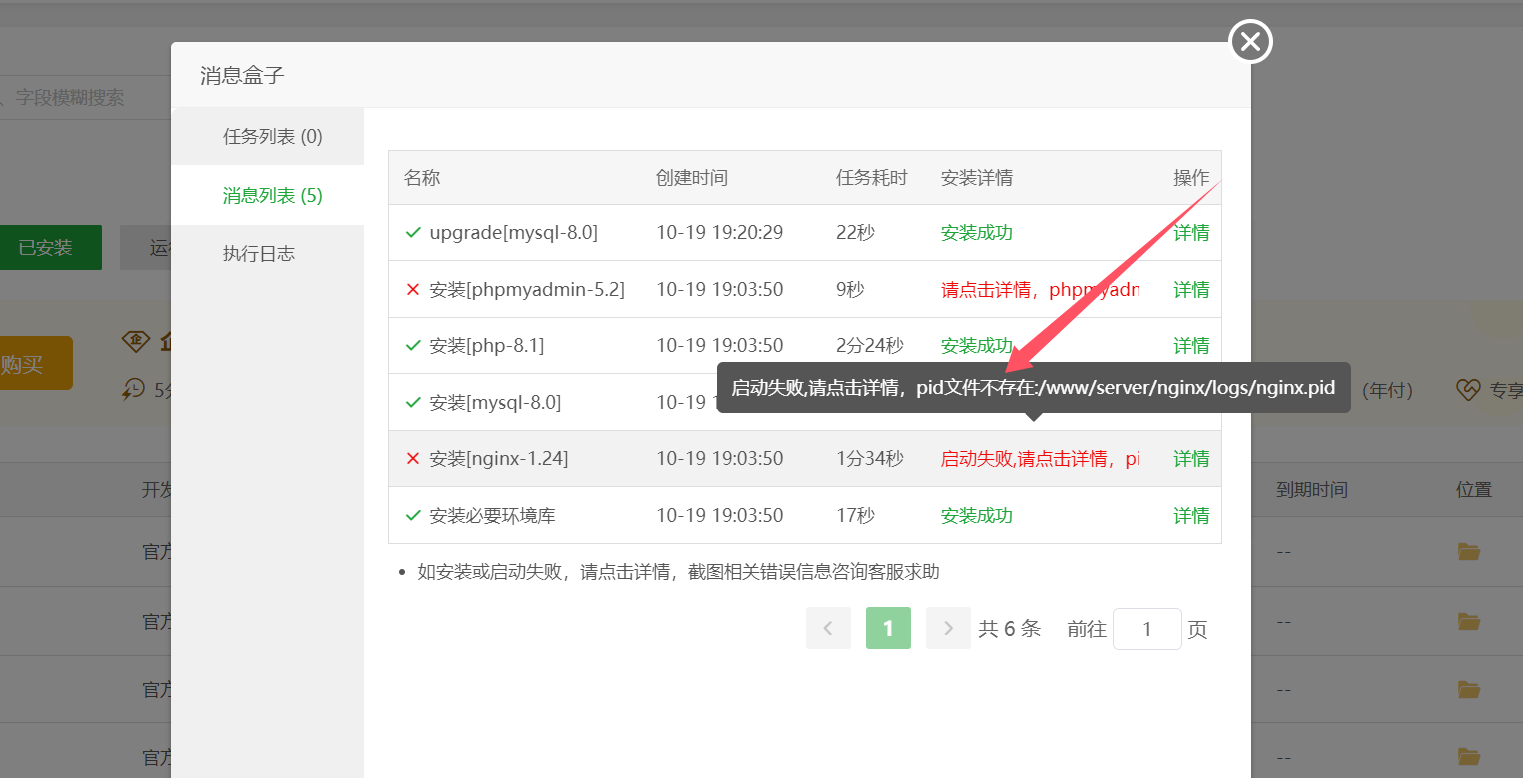Image resolution: width=1523 pixels, height=778 pixels.
Task: Click the text 共 6 条
Action: (1010, 629)
